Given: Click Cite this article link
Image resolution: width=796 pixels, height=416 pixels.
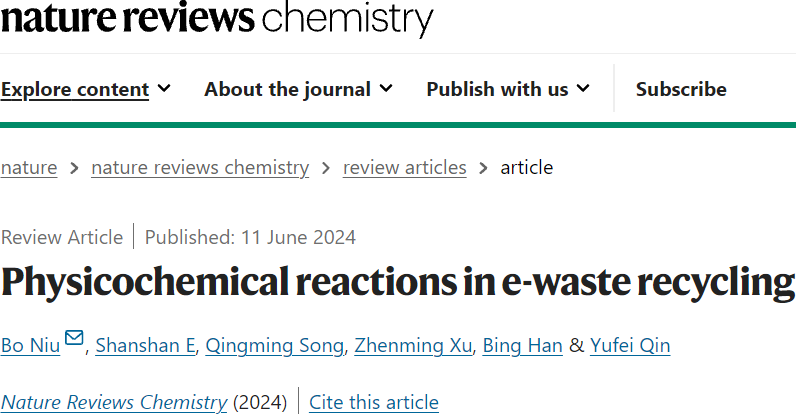Looking at the screenshot, I should pos(374,402).
